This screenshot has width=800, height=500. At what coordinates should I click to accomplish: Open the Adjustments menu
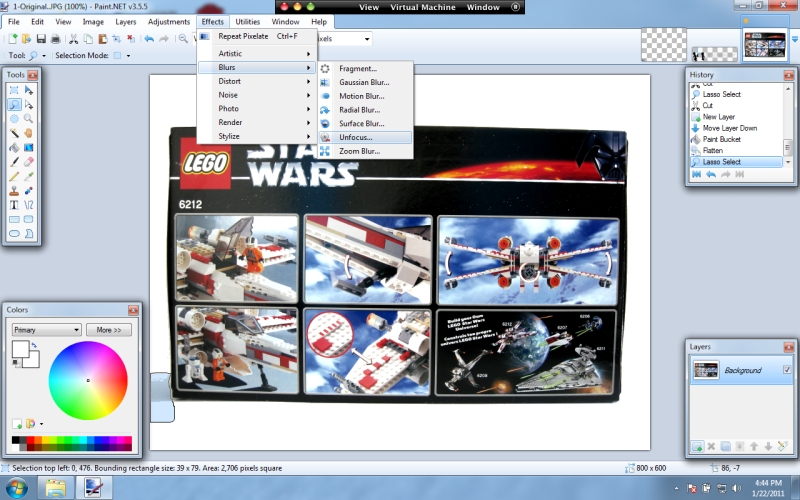click(169, 22)
